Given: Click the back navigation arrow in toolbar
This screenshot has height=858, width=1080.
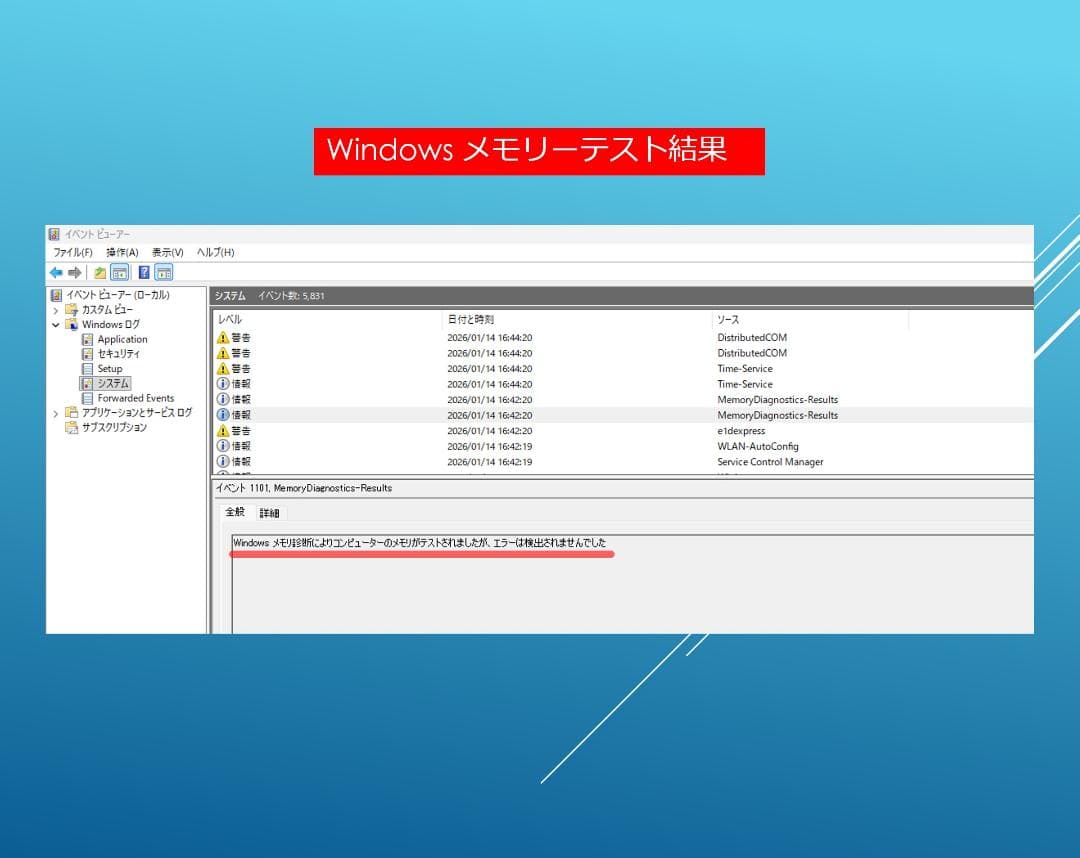Looking at the screenshot, I should 58,272.
